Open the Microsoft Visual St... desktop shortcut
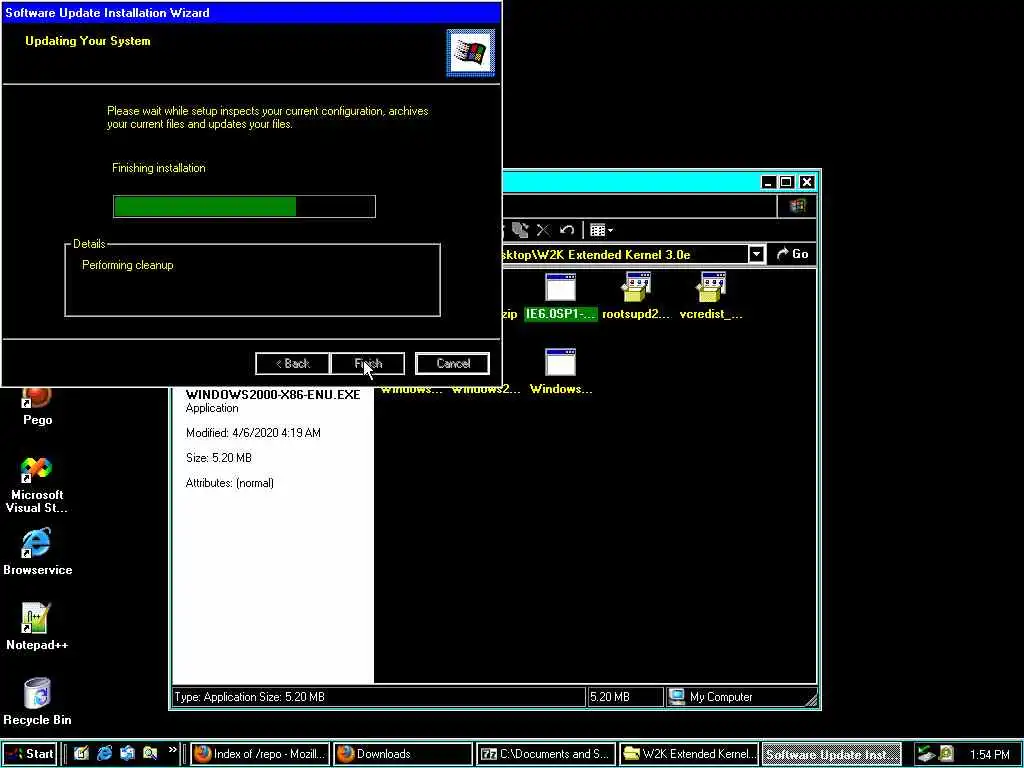The width and height of the screenshot is (1024, 768). [37, 485]
